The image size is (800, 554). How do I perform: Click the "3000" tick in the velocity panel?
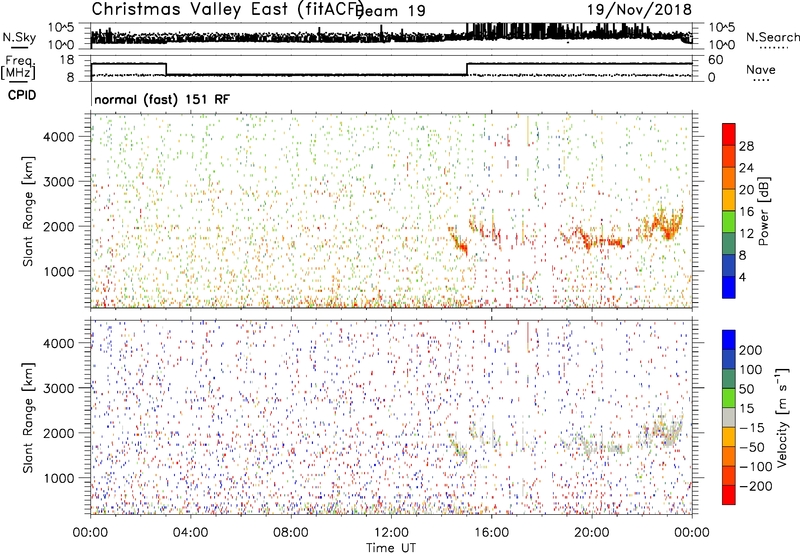coord(59,388)
